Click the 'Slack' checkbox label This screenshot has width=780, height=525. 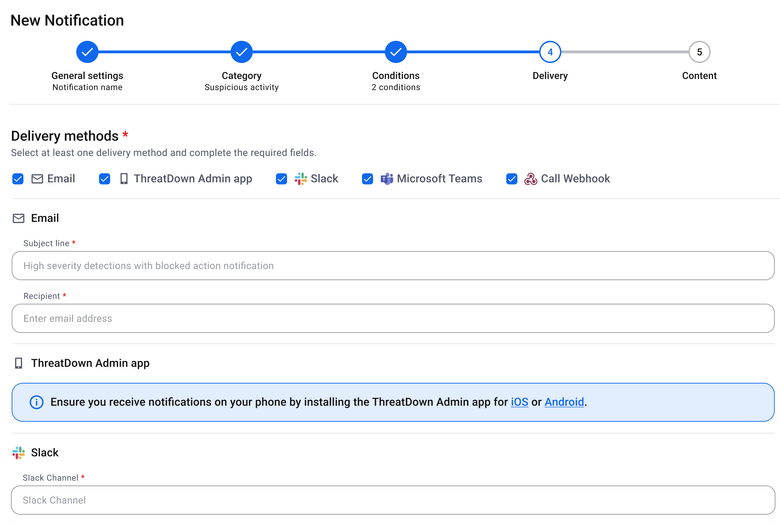pyautogui.click(x=324, y=179)
